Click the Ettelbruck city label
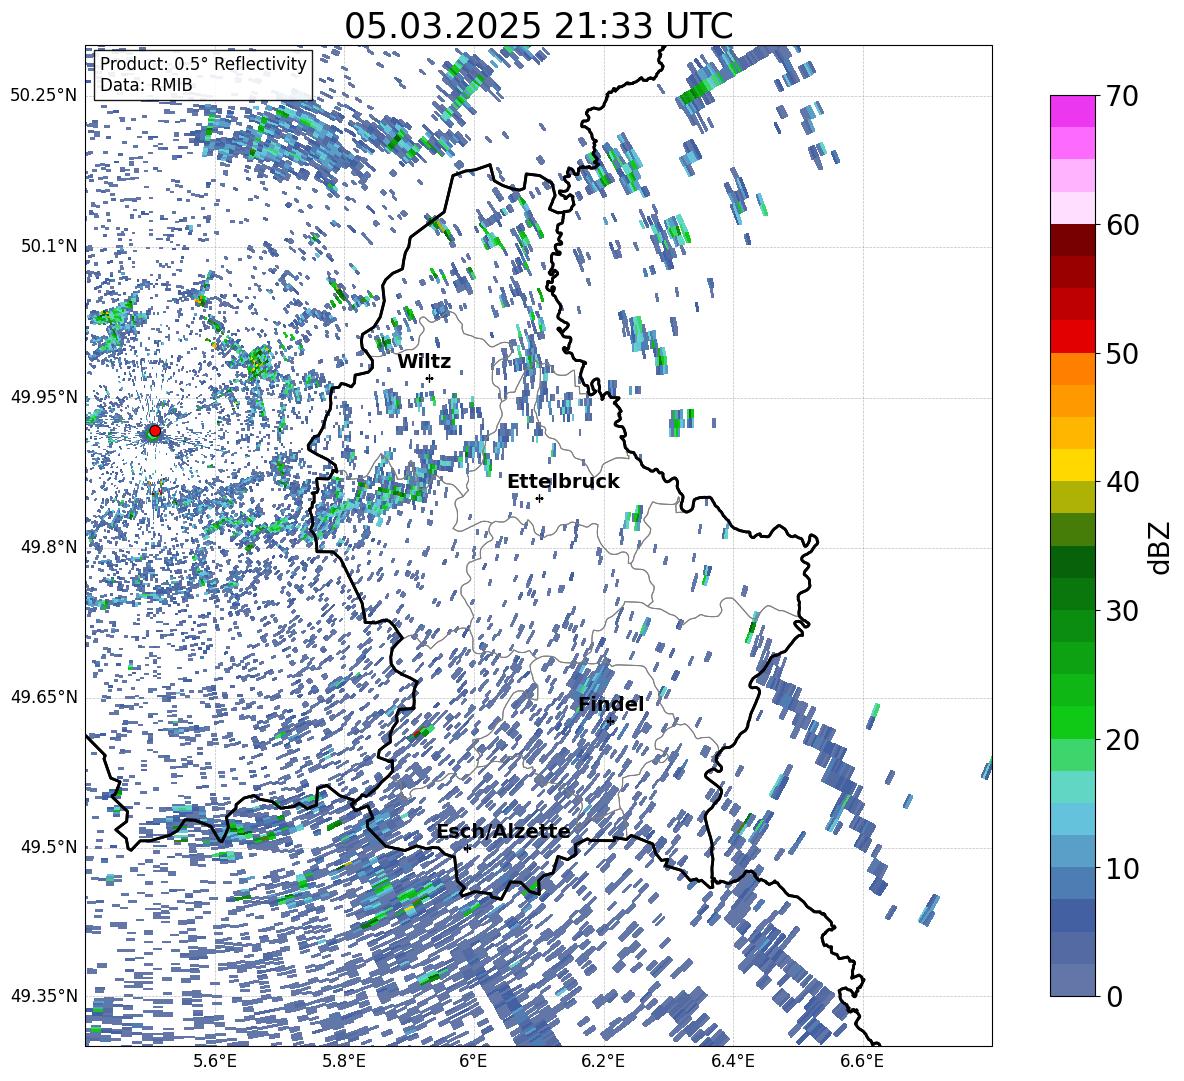Image resolution: width=1184 pixels, height=1081 pixels. (x=563, y=482)
